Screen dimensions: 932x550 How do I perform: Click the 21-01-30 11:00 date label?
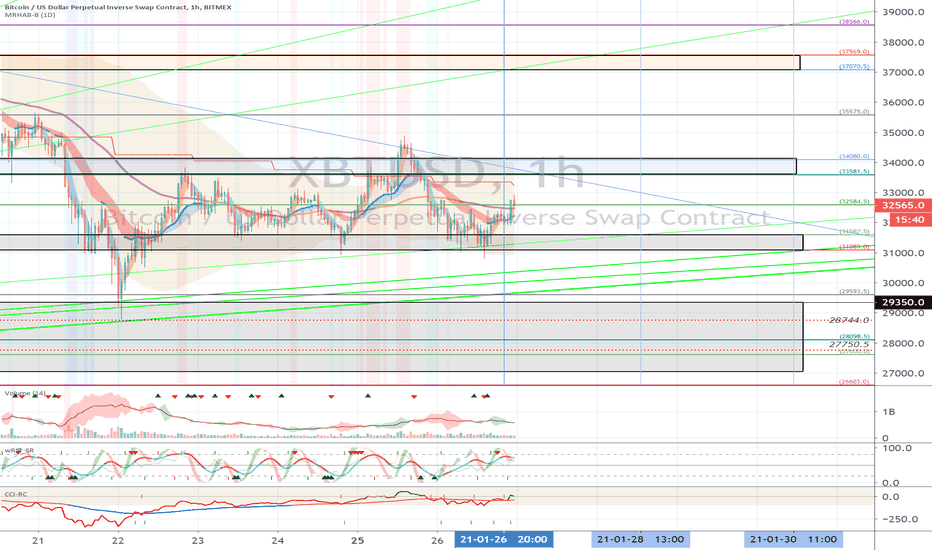click(x=793, y=539)
